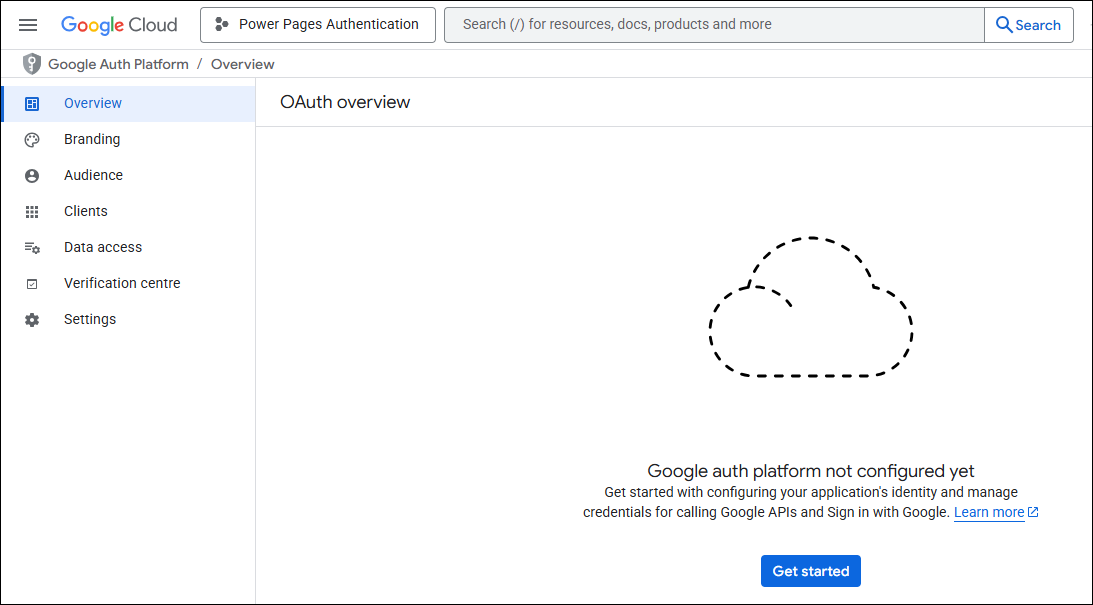Click the dashed cloud illustration
The width and height of the screenshot is (1093, 605).
[x=811, y=307]
